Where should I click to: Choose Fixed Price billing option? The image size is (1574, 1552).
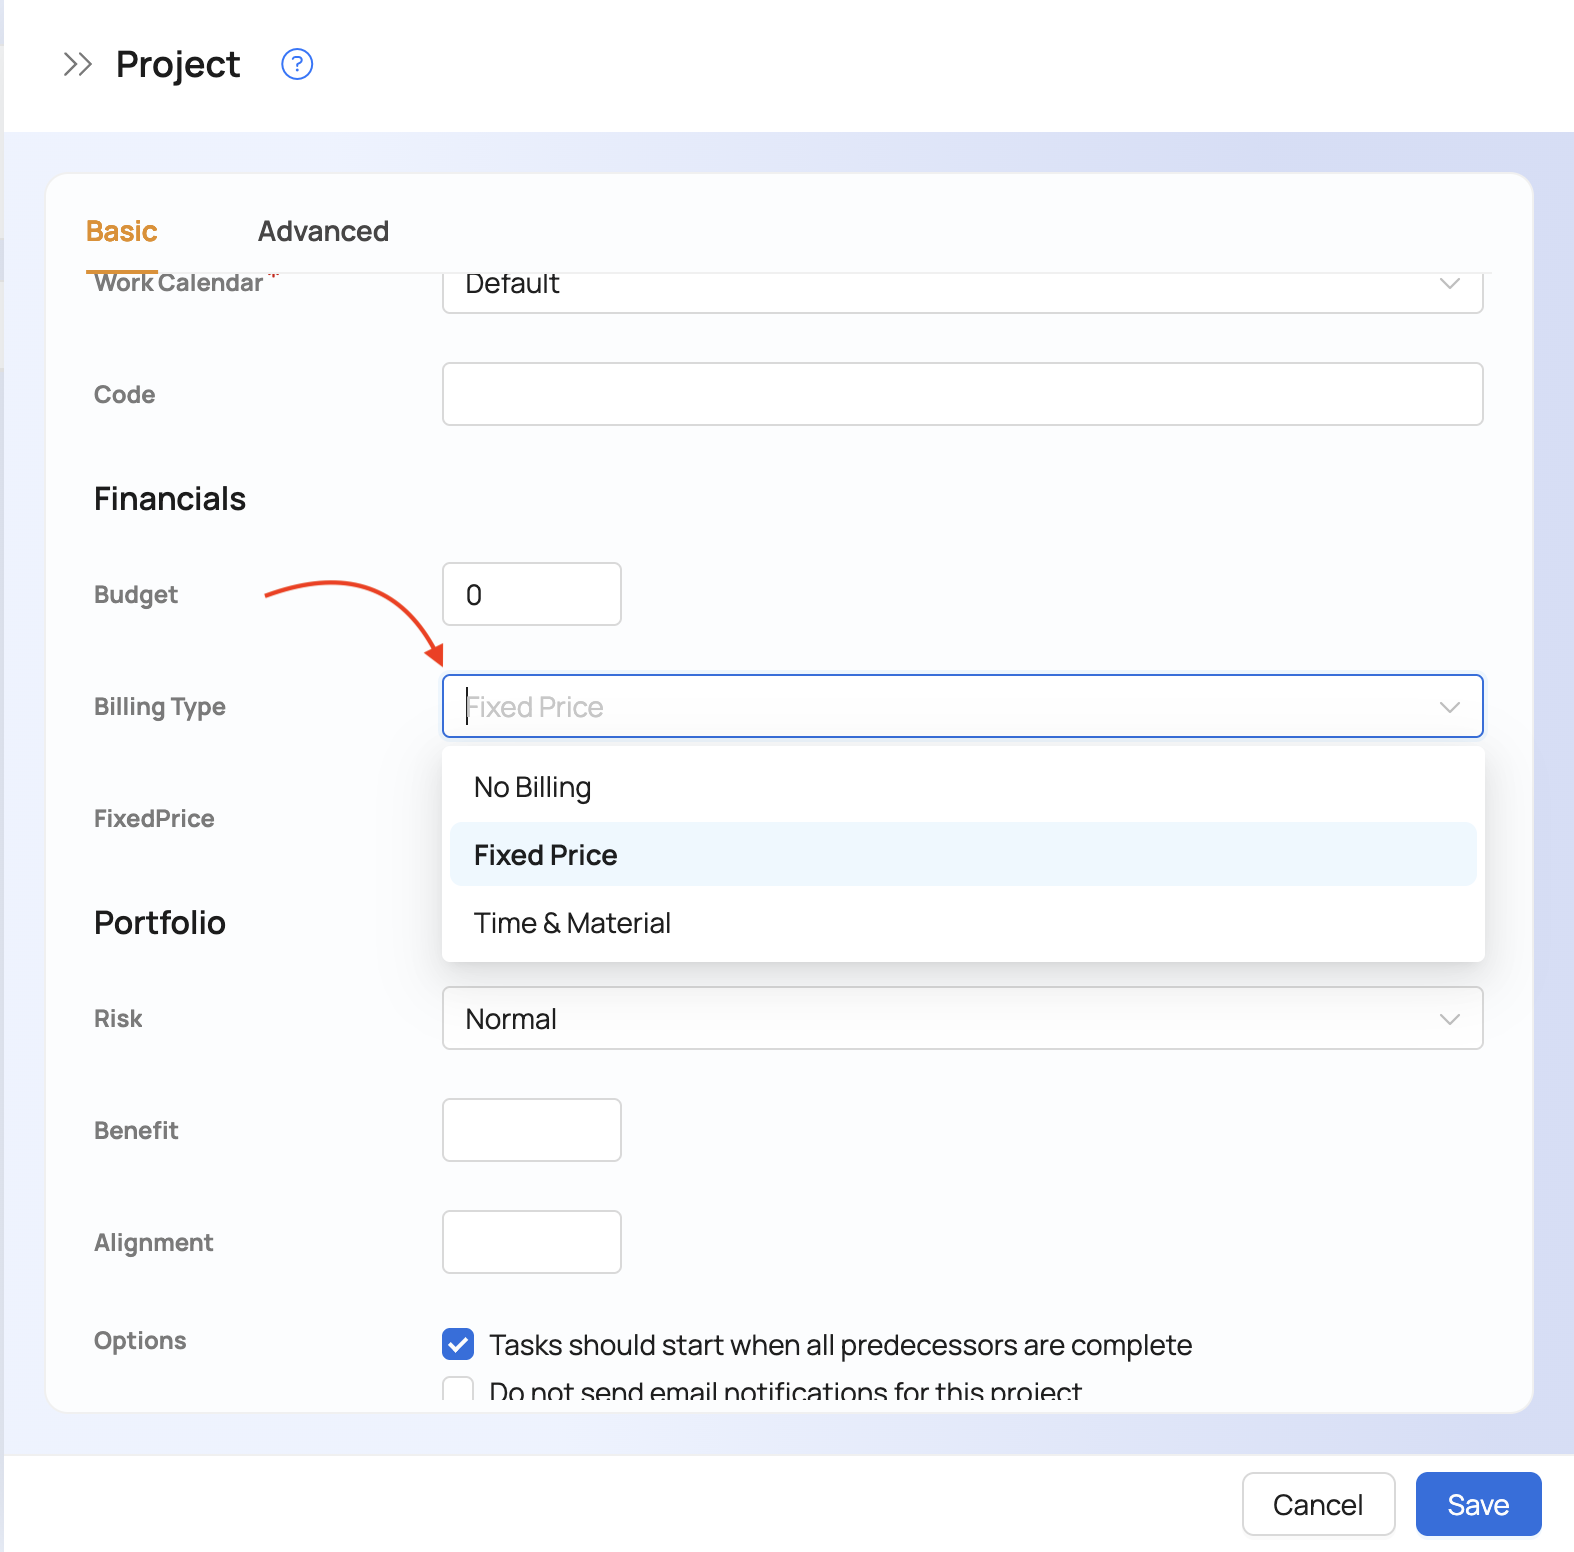pos(546,855)
